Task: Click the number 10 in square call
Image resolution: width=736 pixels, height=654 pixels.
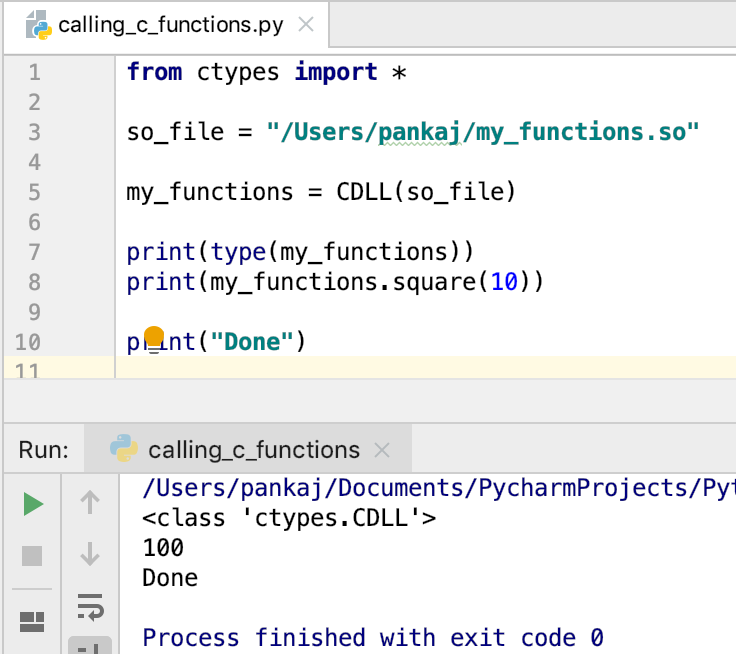Action: [x=504, y=282]
